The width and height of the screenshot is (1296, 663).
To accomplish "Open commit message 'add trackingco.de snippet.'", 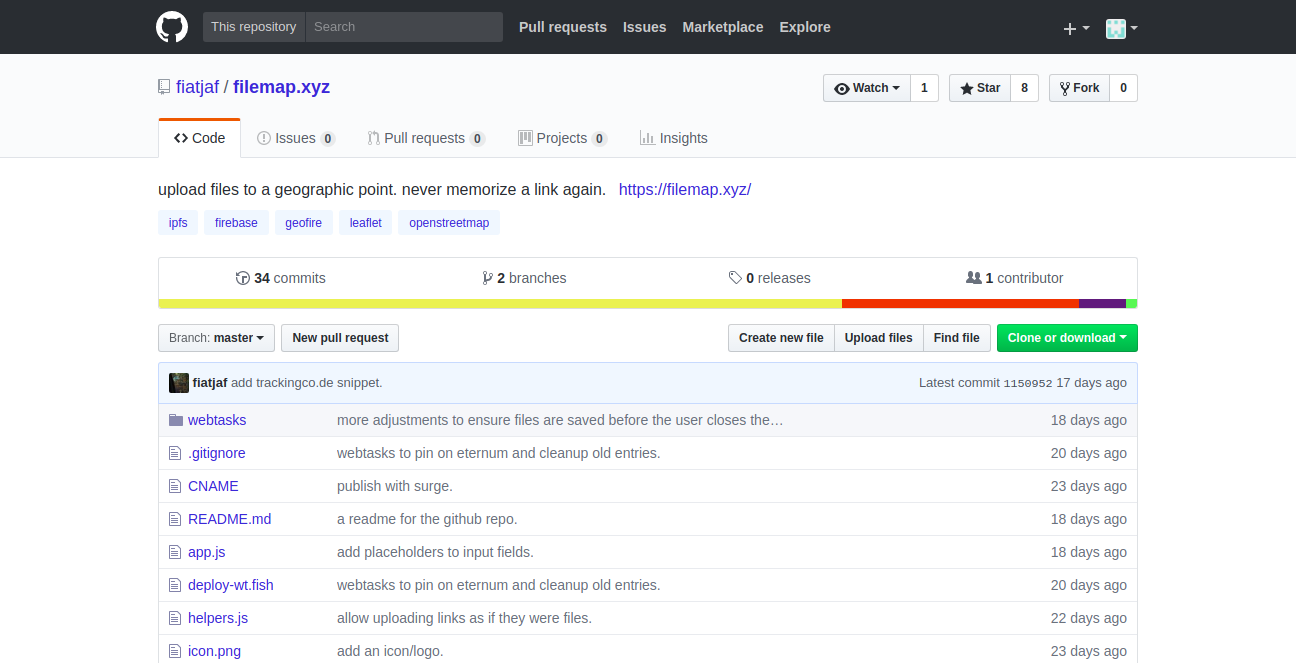I will pyautogui.click(x=307, y=382).
